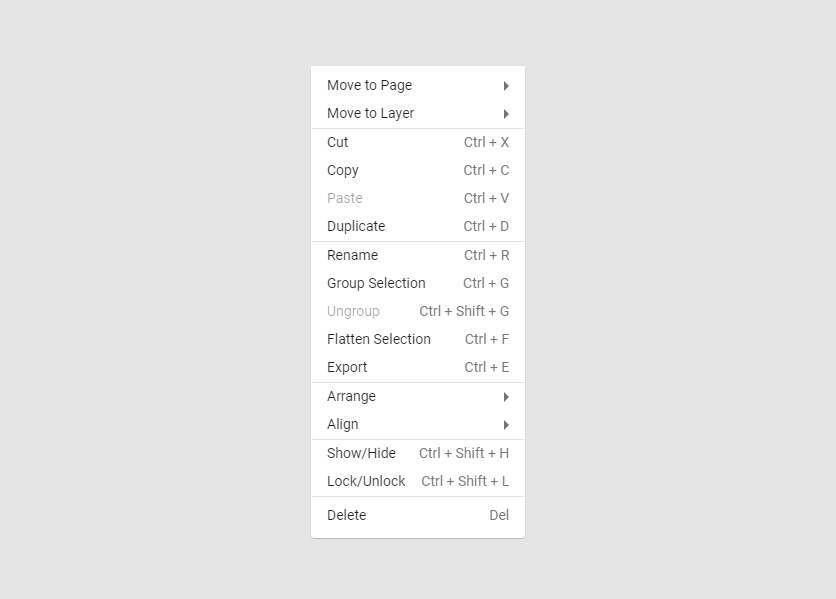Click the disabled Paste entry
Image resolution: width=836 pixels, height=599 pixels.
pyautogui.click(x=344, y=198)
